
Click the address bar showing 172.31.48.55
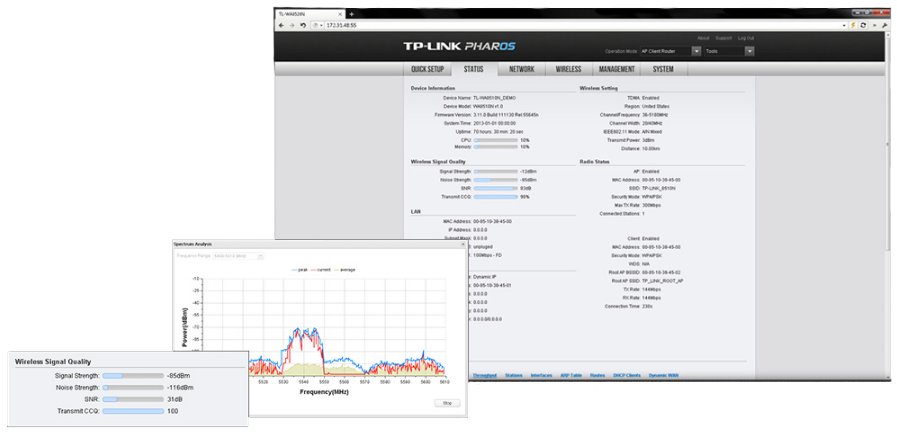coord(584,26)
